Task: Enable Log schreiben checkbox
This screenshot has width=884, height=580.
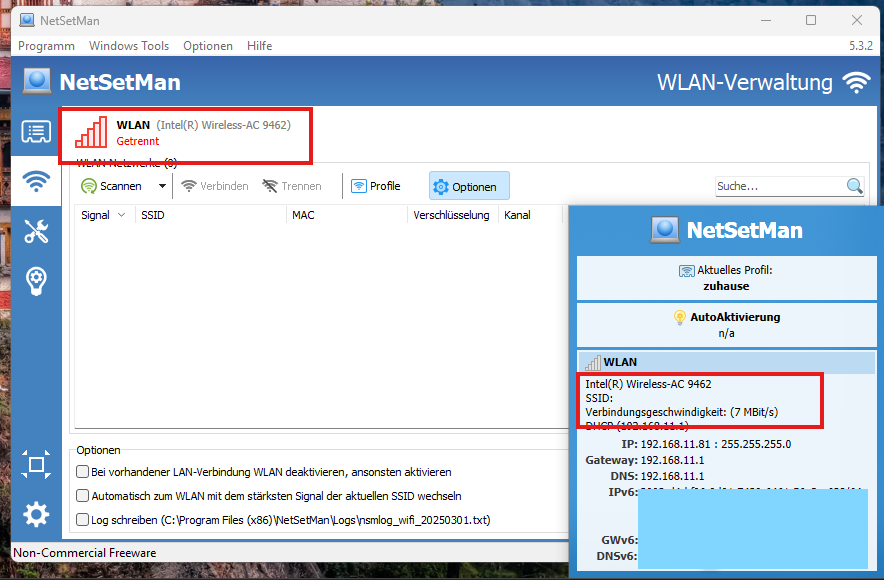Action: [x=82, y=519]
